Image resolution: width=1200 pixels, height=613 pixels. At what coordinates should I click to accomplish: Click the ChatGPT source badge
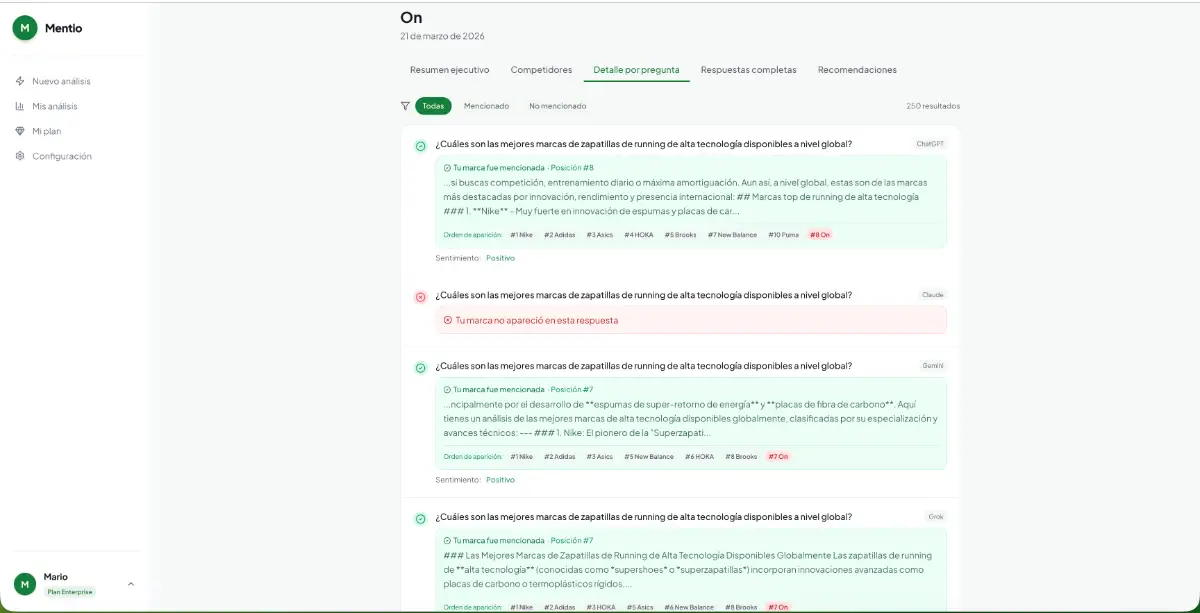click(x=930, y=144)
